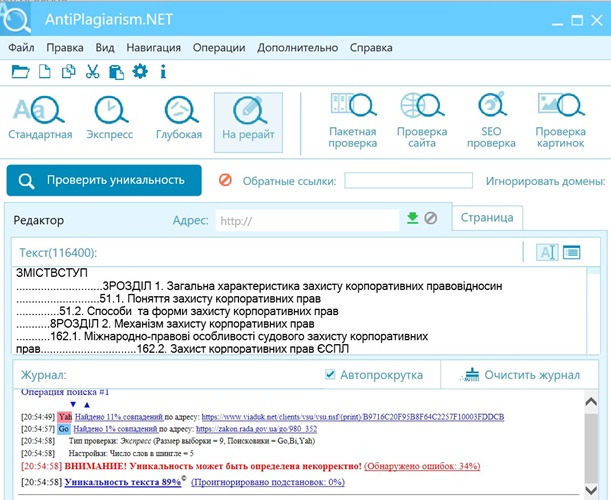This screenshot has width=611, height=500.
Task: Click the Очистить журнал button
Action: 520,375
